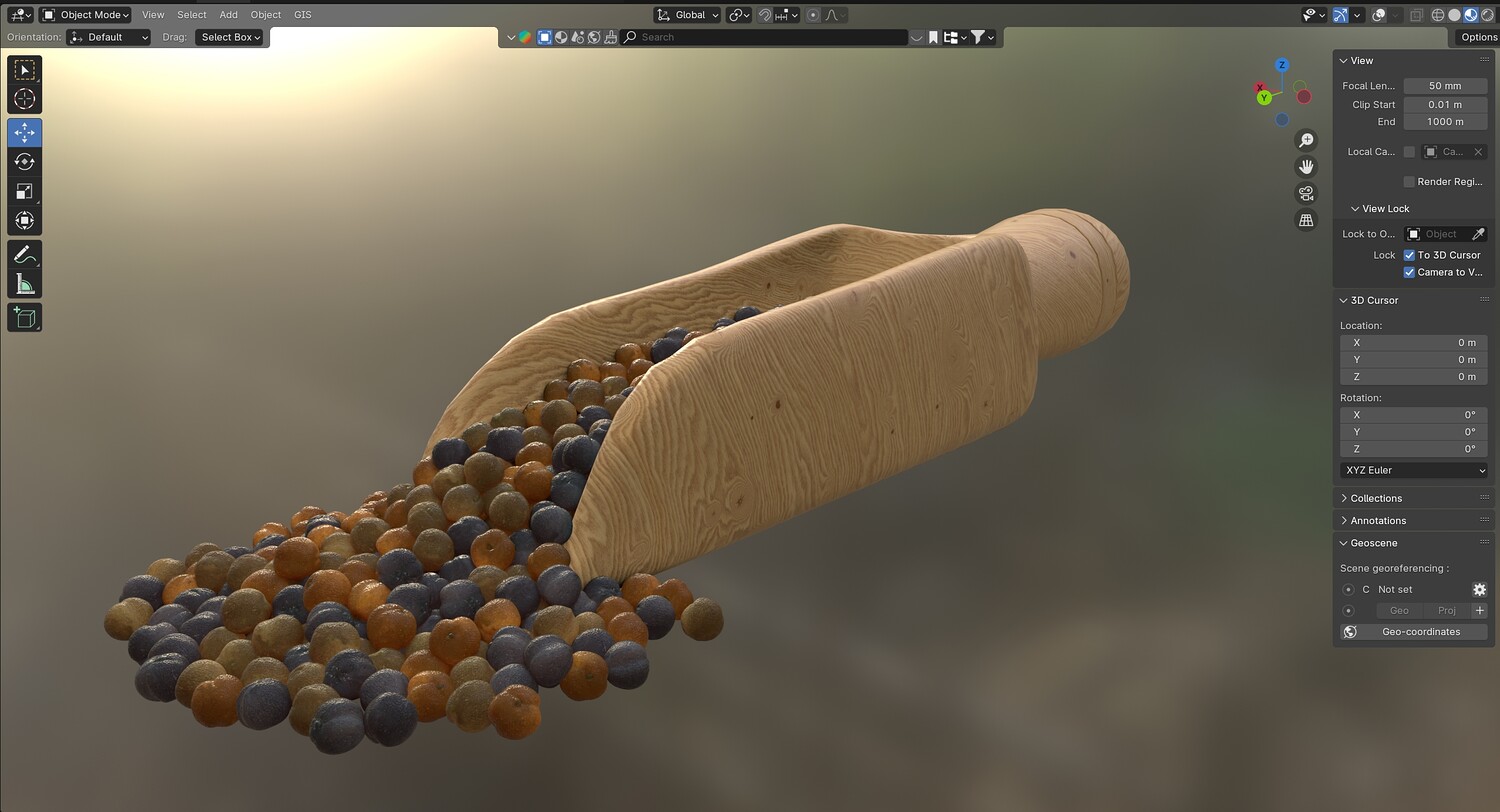
Task: Open the View menu
Action: [x=153, y=15]
